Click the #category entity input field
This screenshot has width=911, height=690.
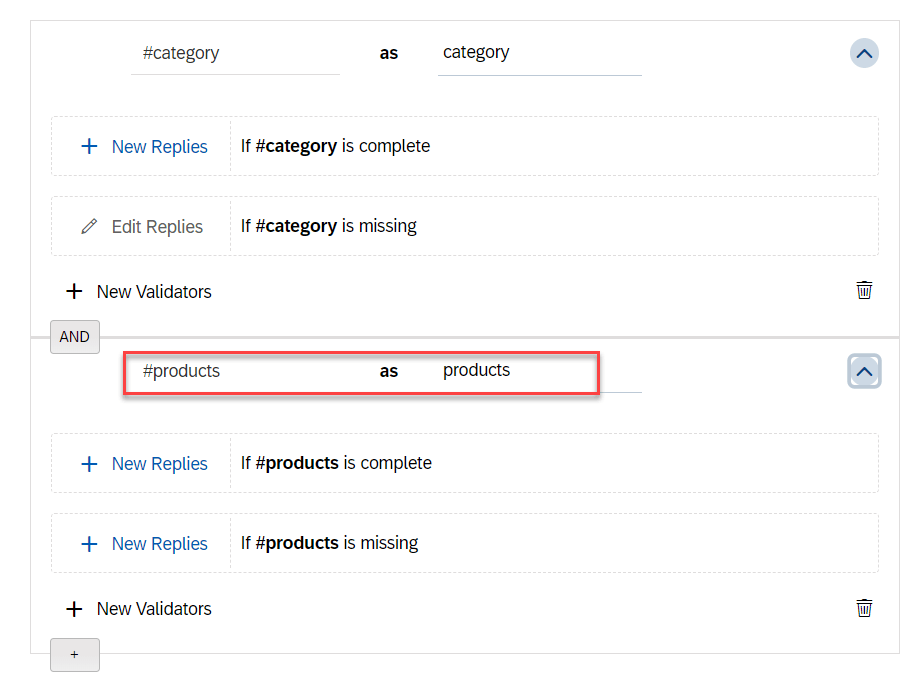pyautogui.click(x=235, y=53)
